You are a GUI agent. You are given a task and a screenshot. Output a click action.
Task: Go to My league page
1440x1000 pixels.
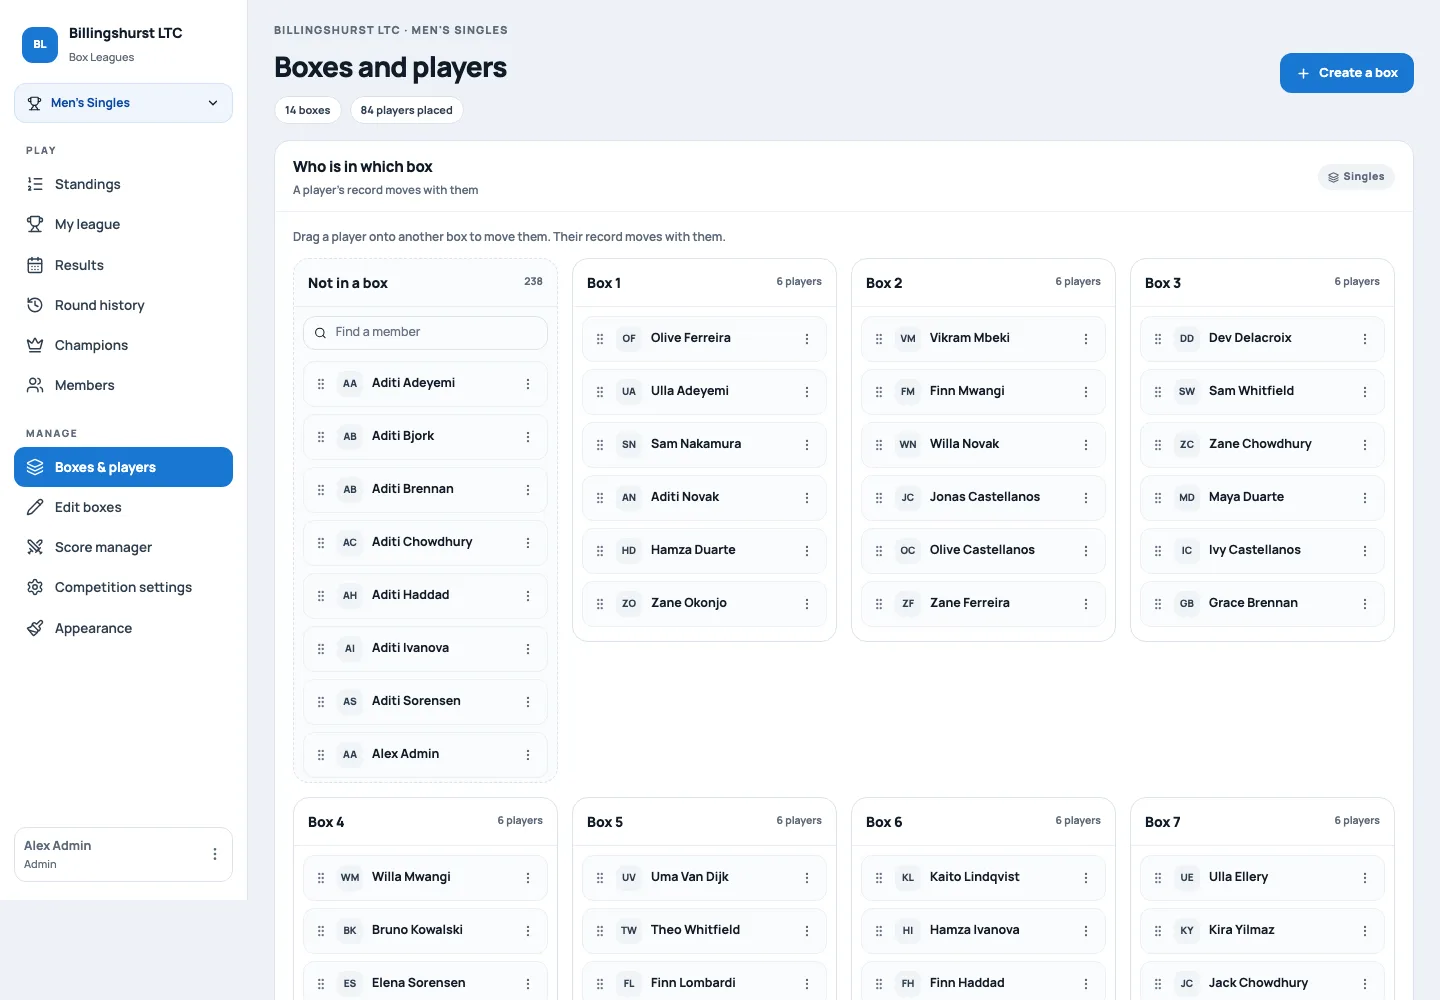[x=123, y=224]
